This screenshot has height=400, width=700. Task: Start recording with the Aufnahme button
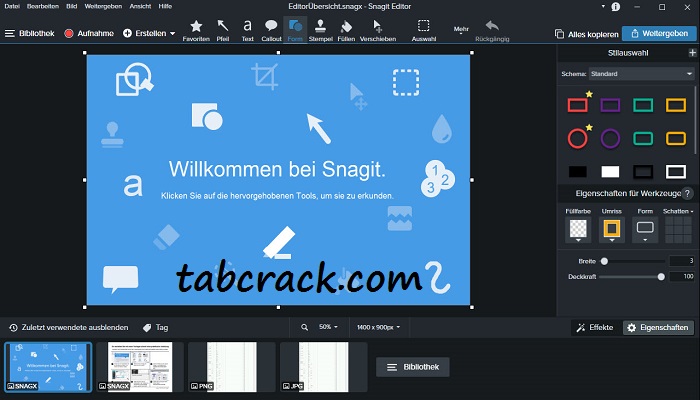click(89, 33)
